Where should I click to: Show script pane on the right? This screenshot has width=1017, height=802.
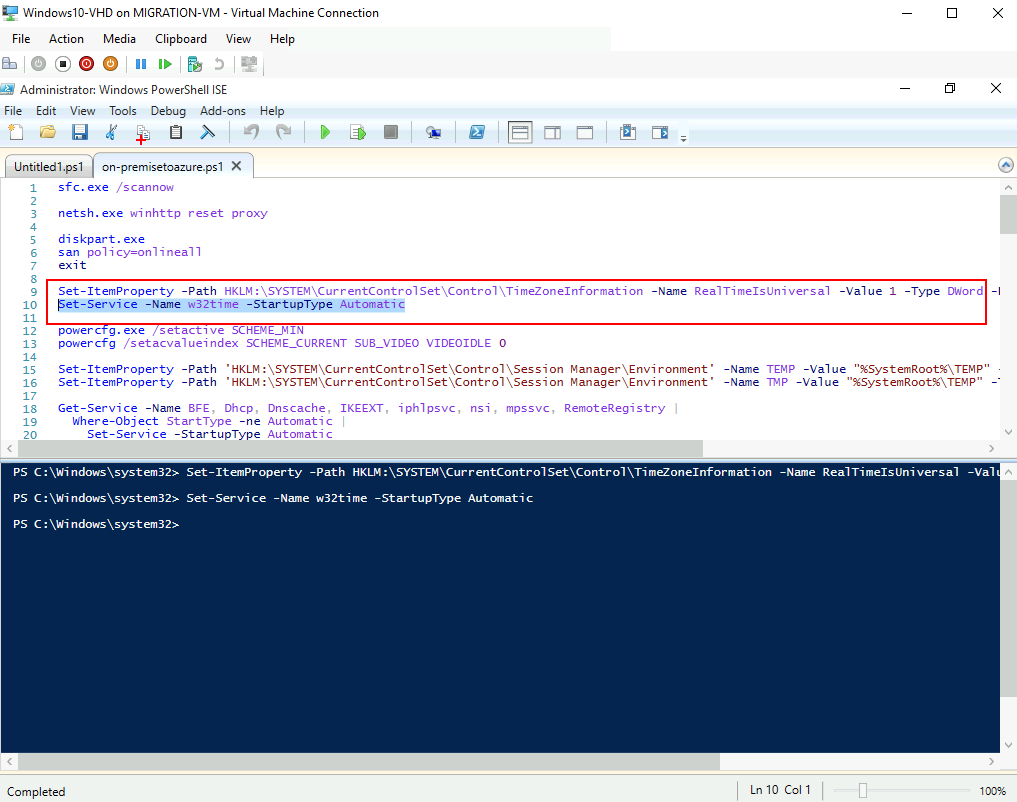click(x=553, y=132)
